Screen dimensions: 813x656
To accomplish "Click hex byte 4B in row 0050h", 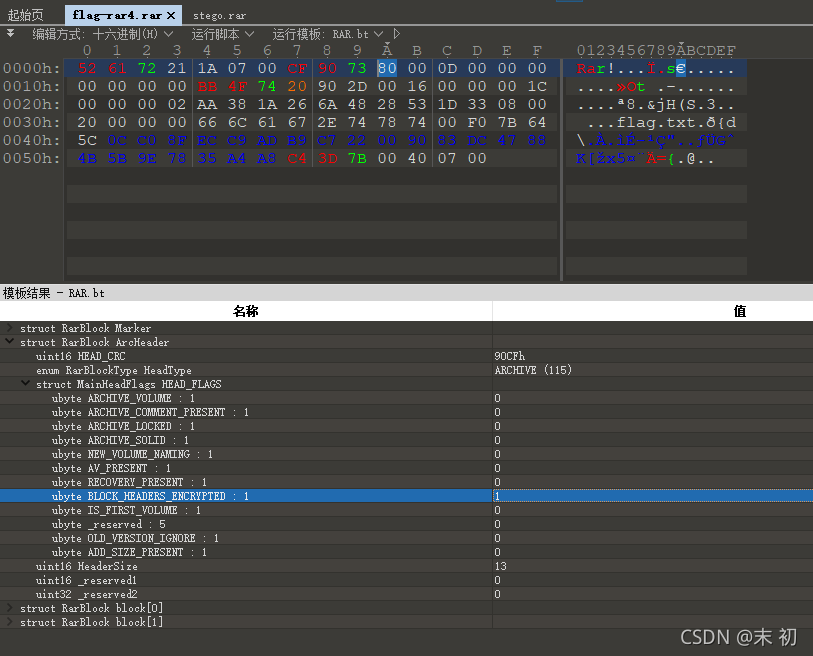I will (87, 159).
